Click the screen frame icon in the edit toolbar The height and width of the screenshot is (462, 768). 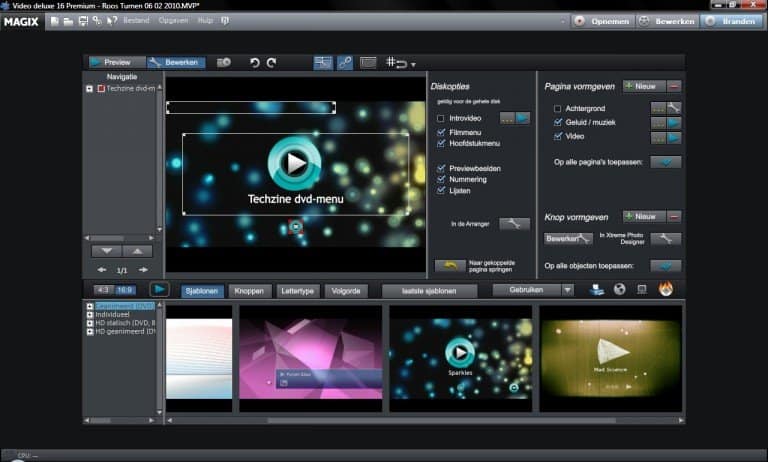coord(368,63)
